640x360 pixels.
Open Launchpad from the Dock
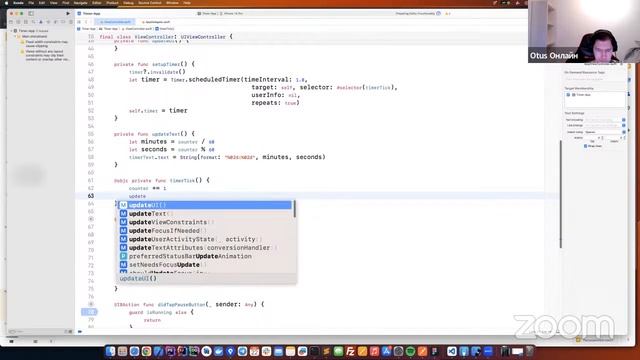(122, 351)
